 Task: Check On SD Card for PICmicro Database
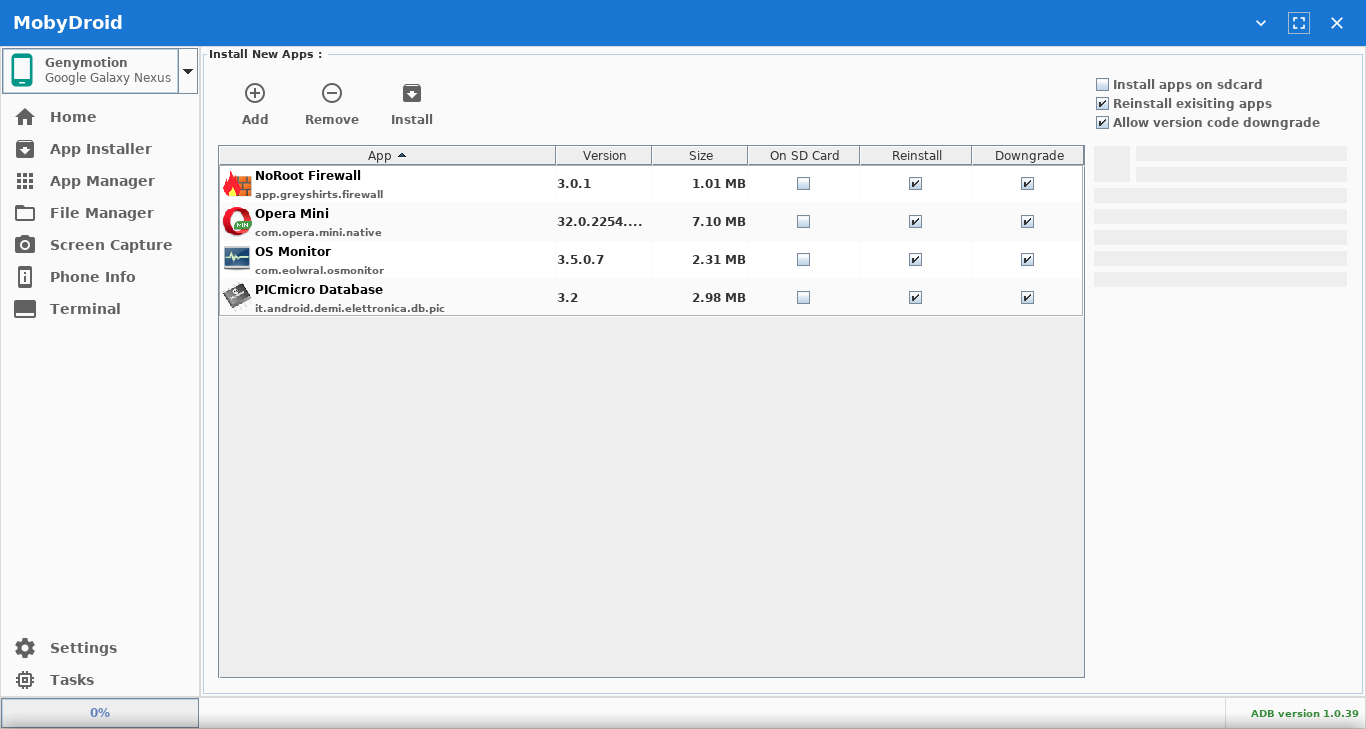click(803, 298)
